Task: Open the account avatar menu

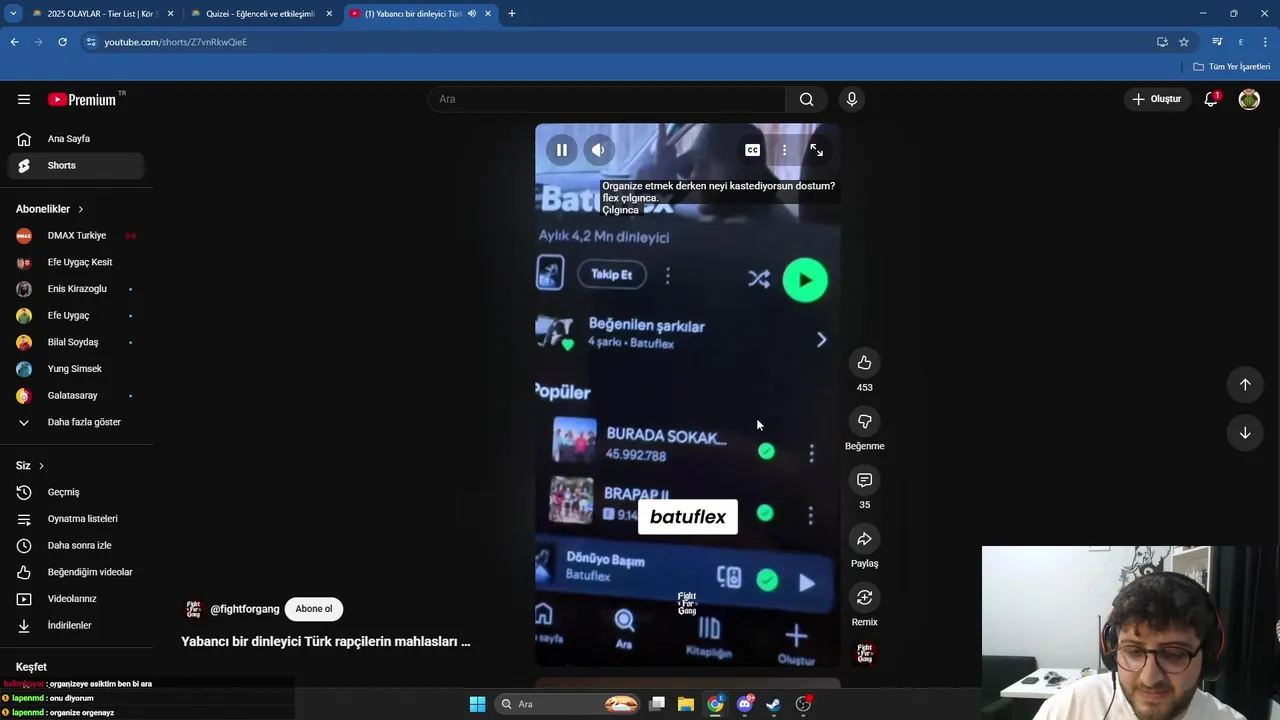Action: (1249, 99)
